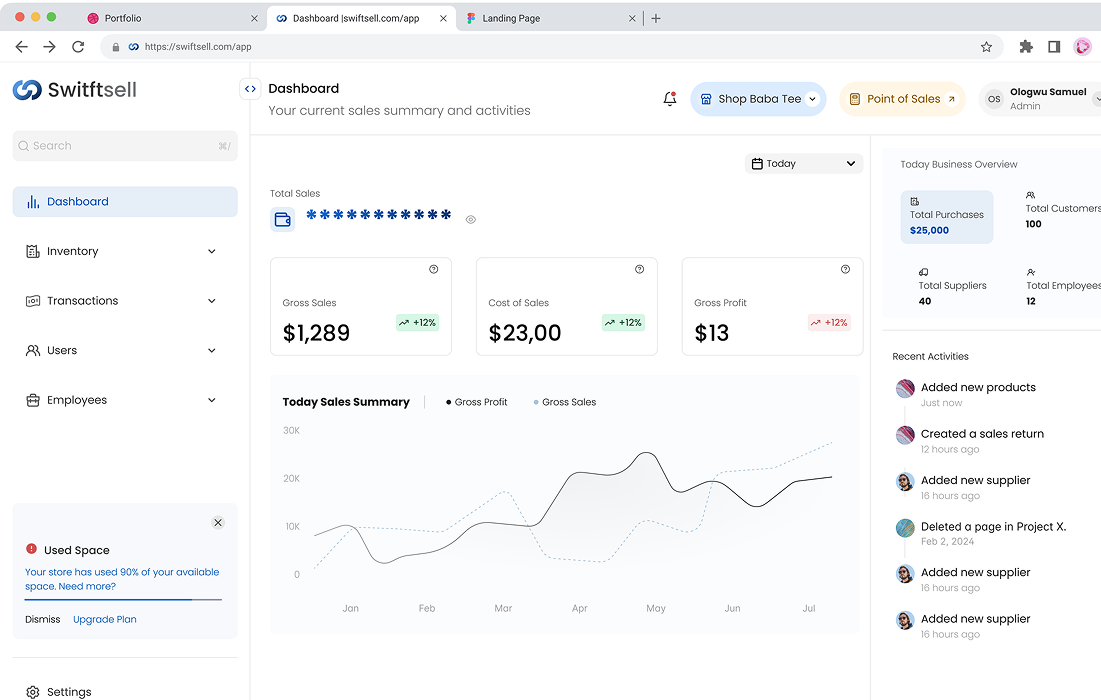Click the Transactions icon in sidebar
The width and height of the screenshot is (1101, 700).
click(x=33, y=301)
